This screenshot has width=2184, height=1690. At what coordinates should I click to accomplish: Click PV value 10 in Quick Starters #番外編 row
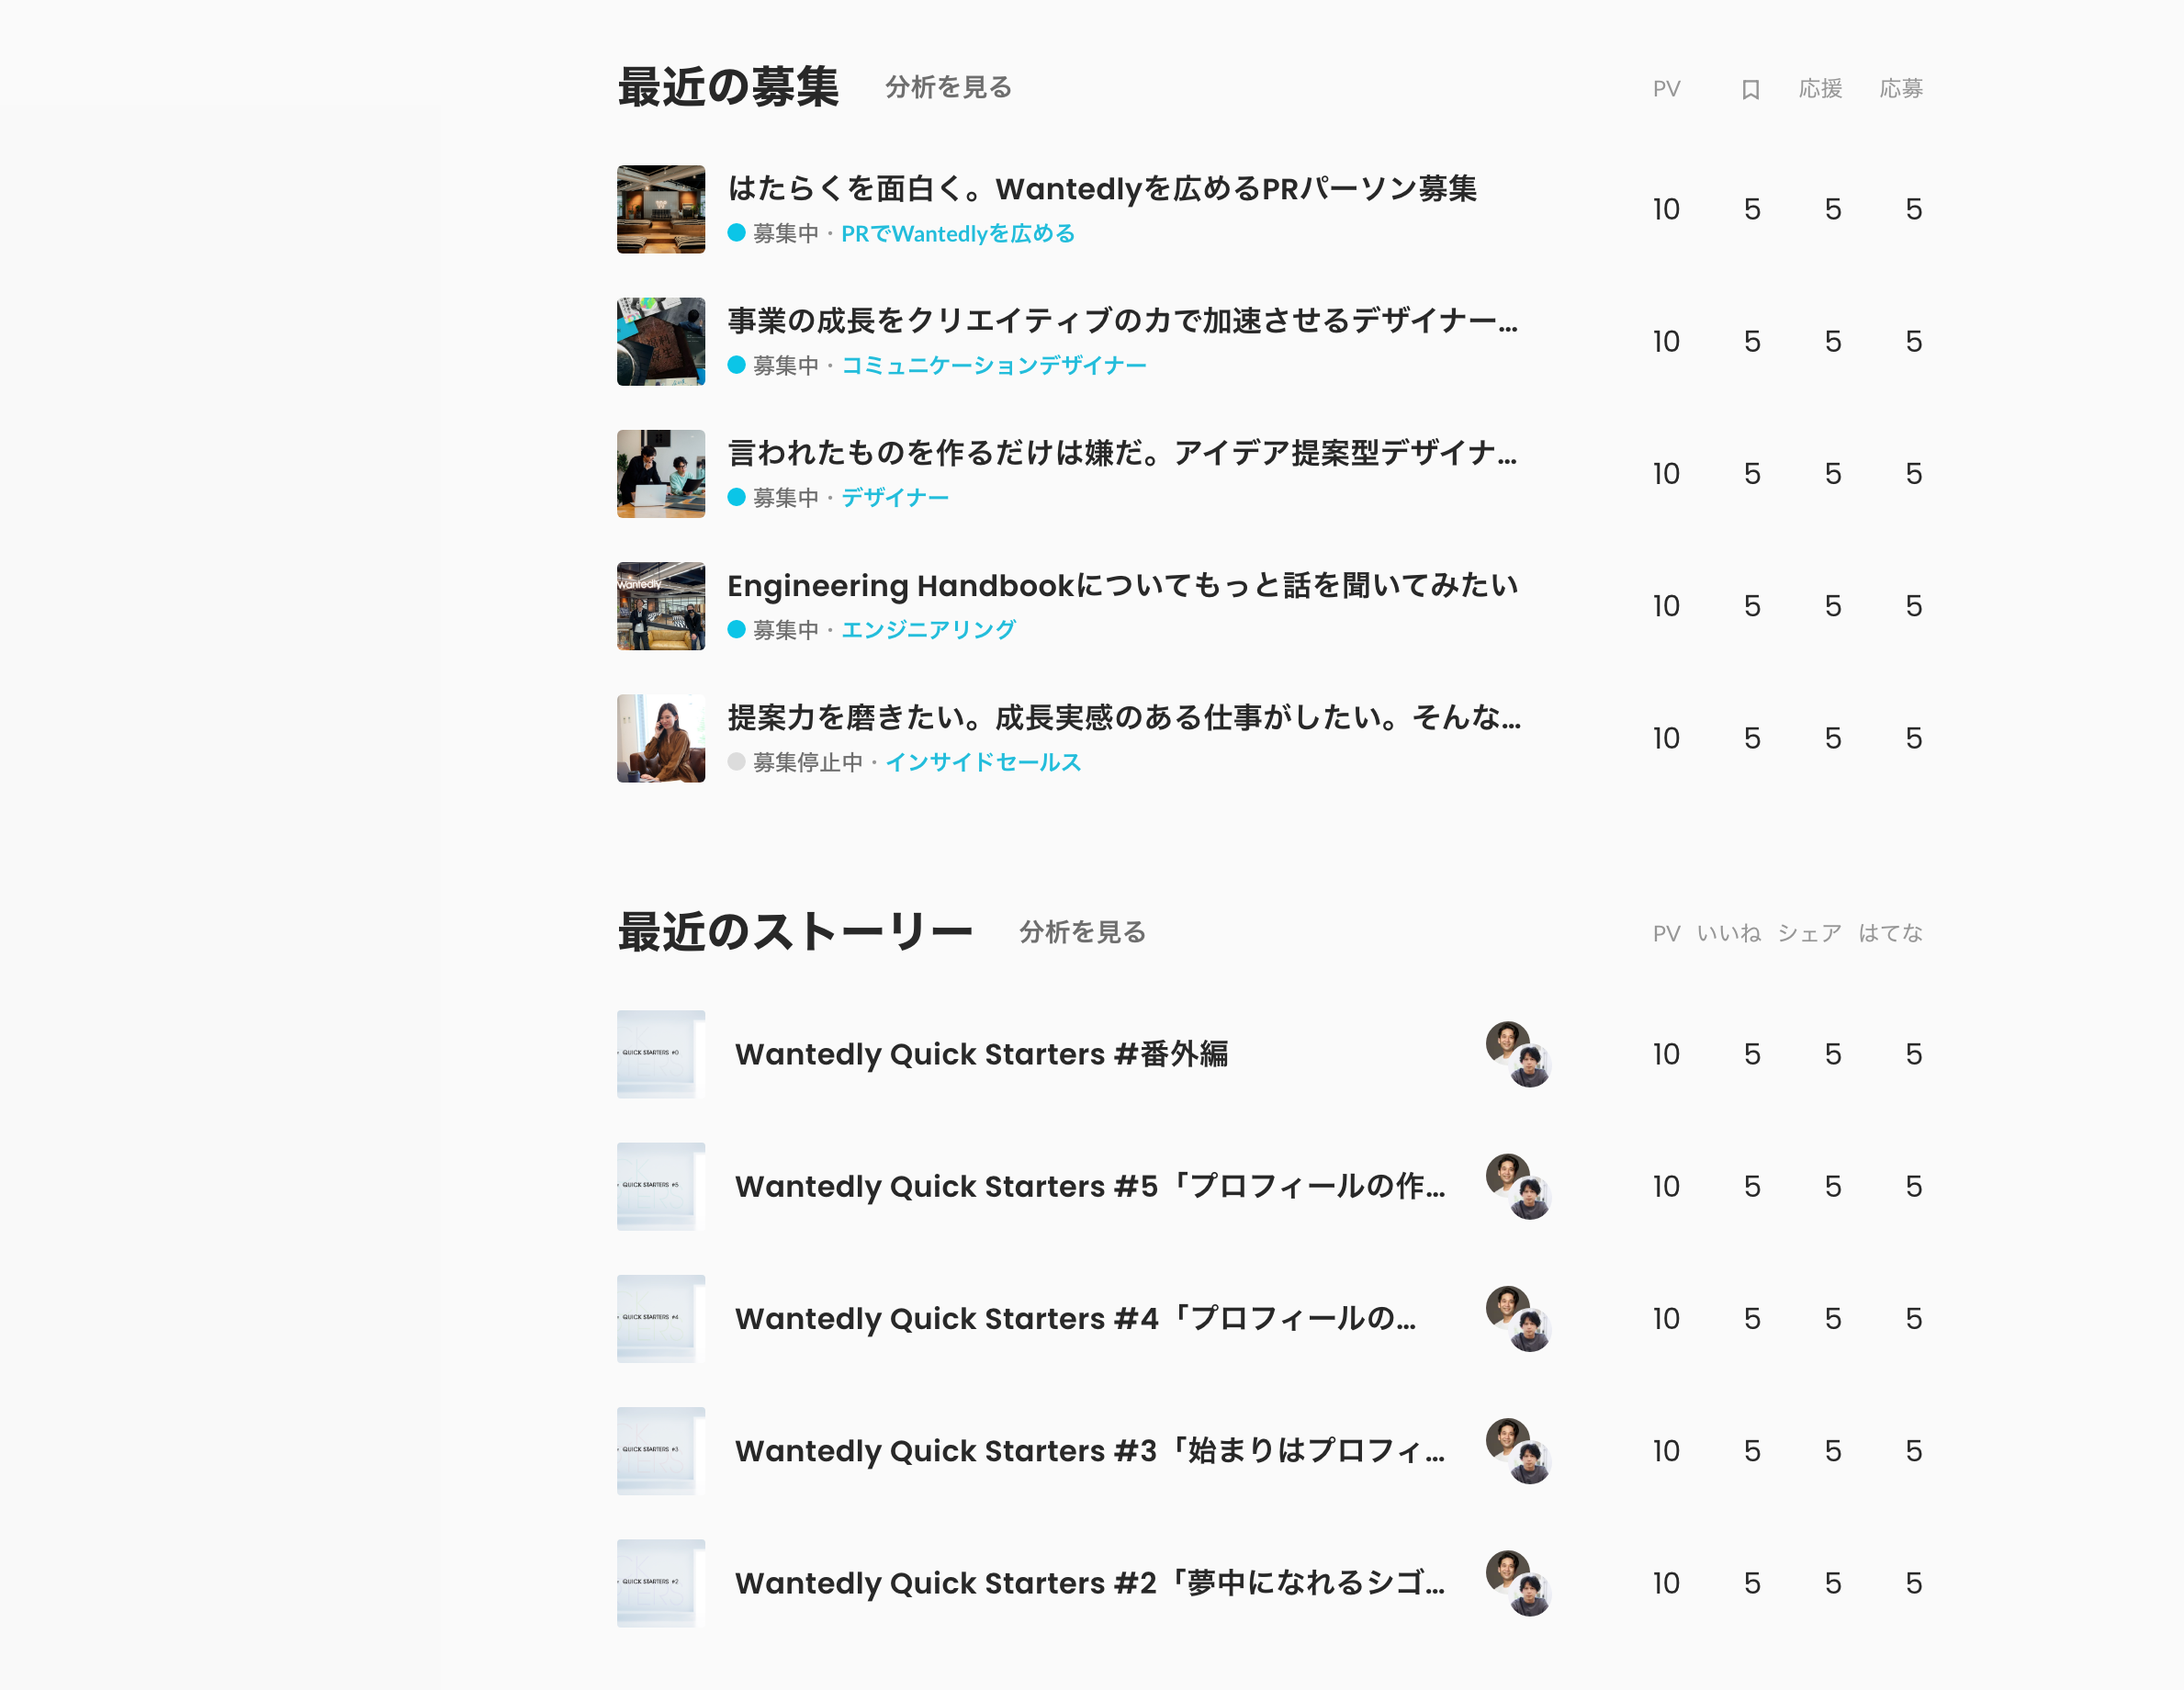(x=1666, y=1054)
